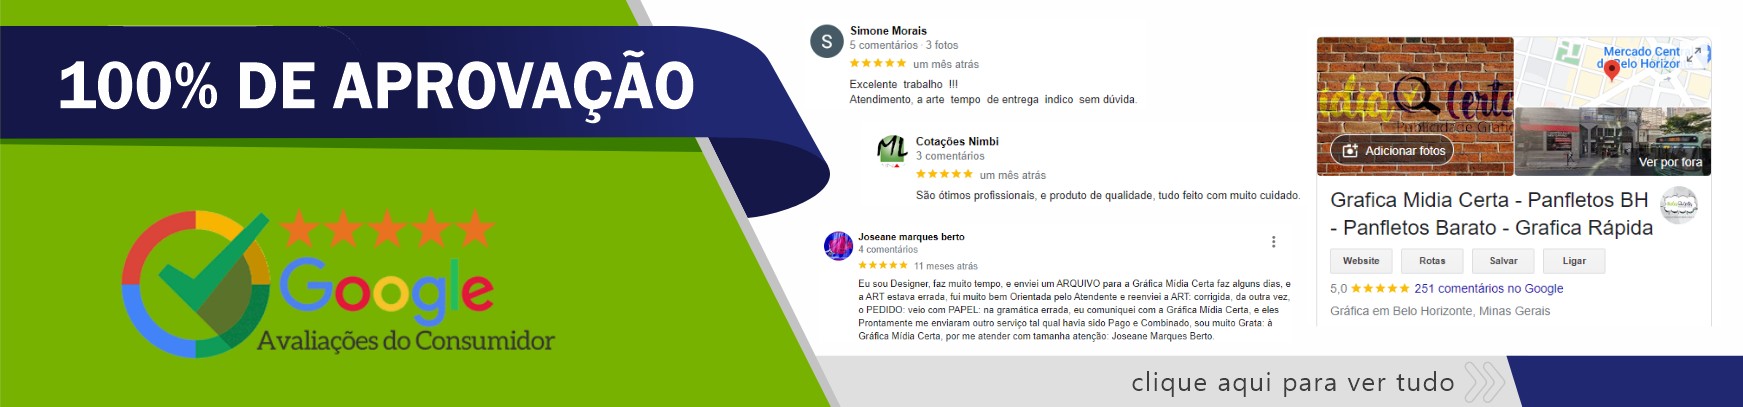
Task: Click the Salvar button
Action: [1503, 261]
